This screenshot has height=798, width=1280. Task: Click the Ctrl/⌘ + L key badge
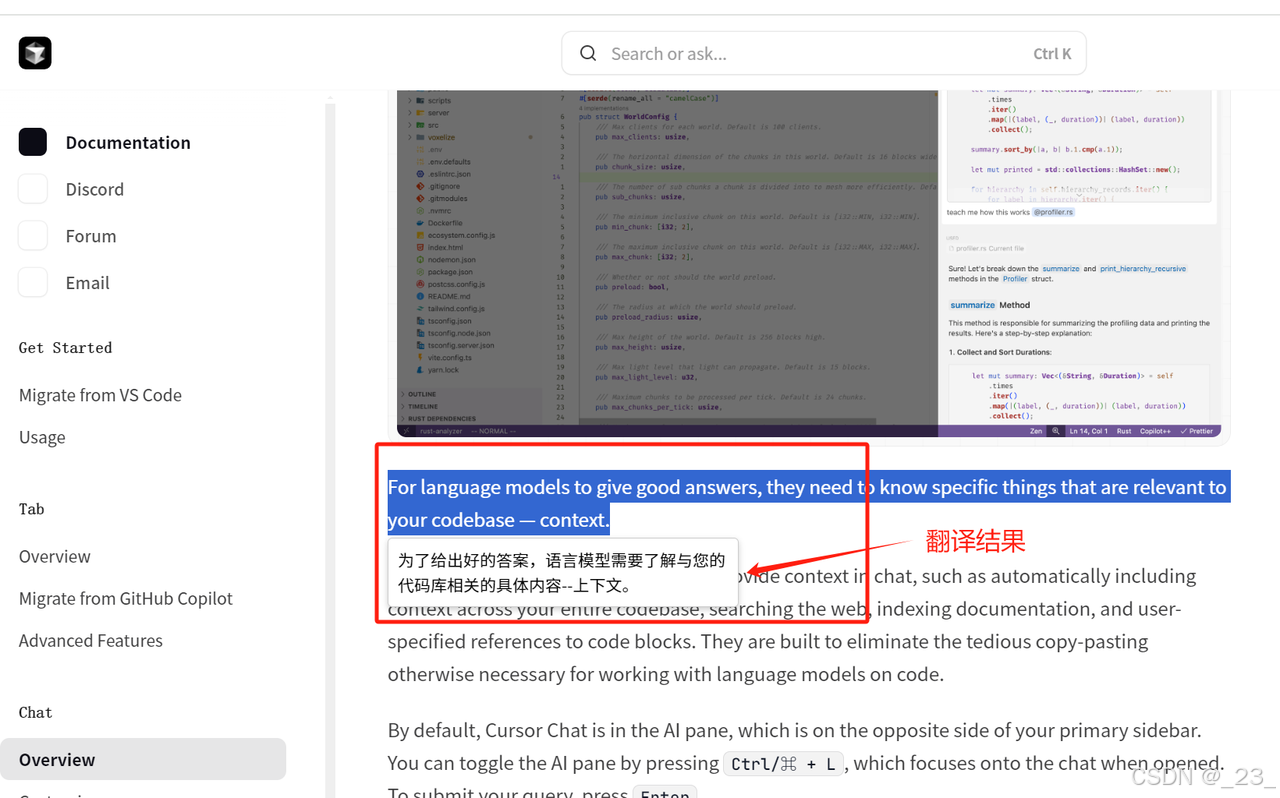783,764
